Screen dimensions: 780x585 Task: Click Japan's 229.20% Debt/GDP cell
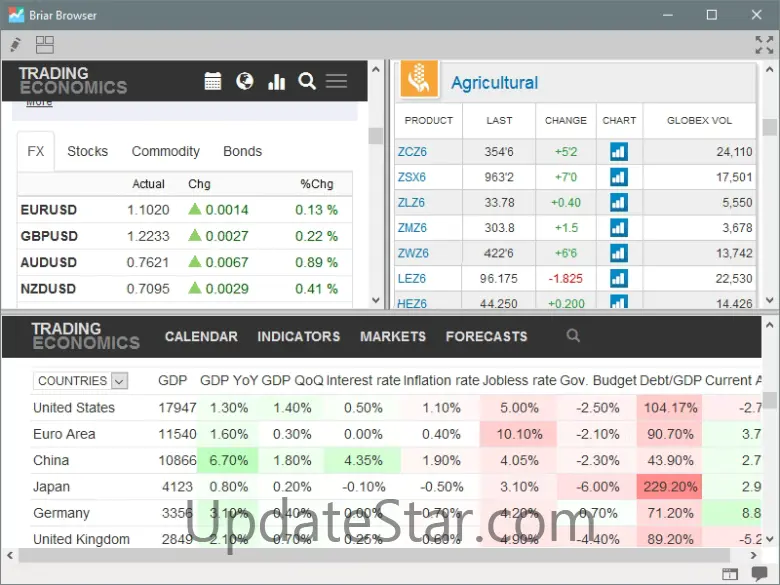pos(670,487)
